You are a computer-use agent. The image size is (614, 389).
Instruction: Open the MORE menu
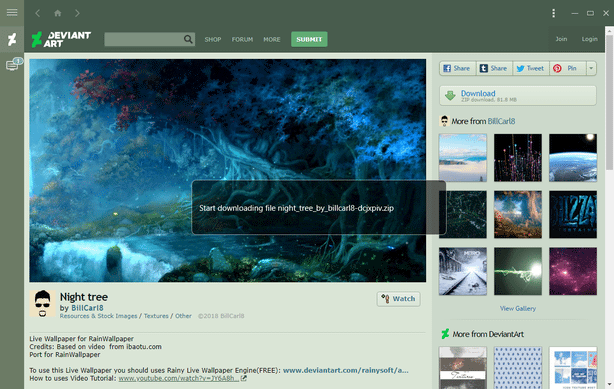[272, 40]
